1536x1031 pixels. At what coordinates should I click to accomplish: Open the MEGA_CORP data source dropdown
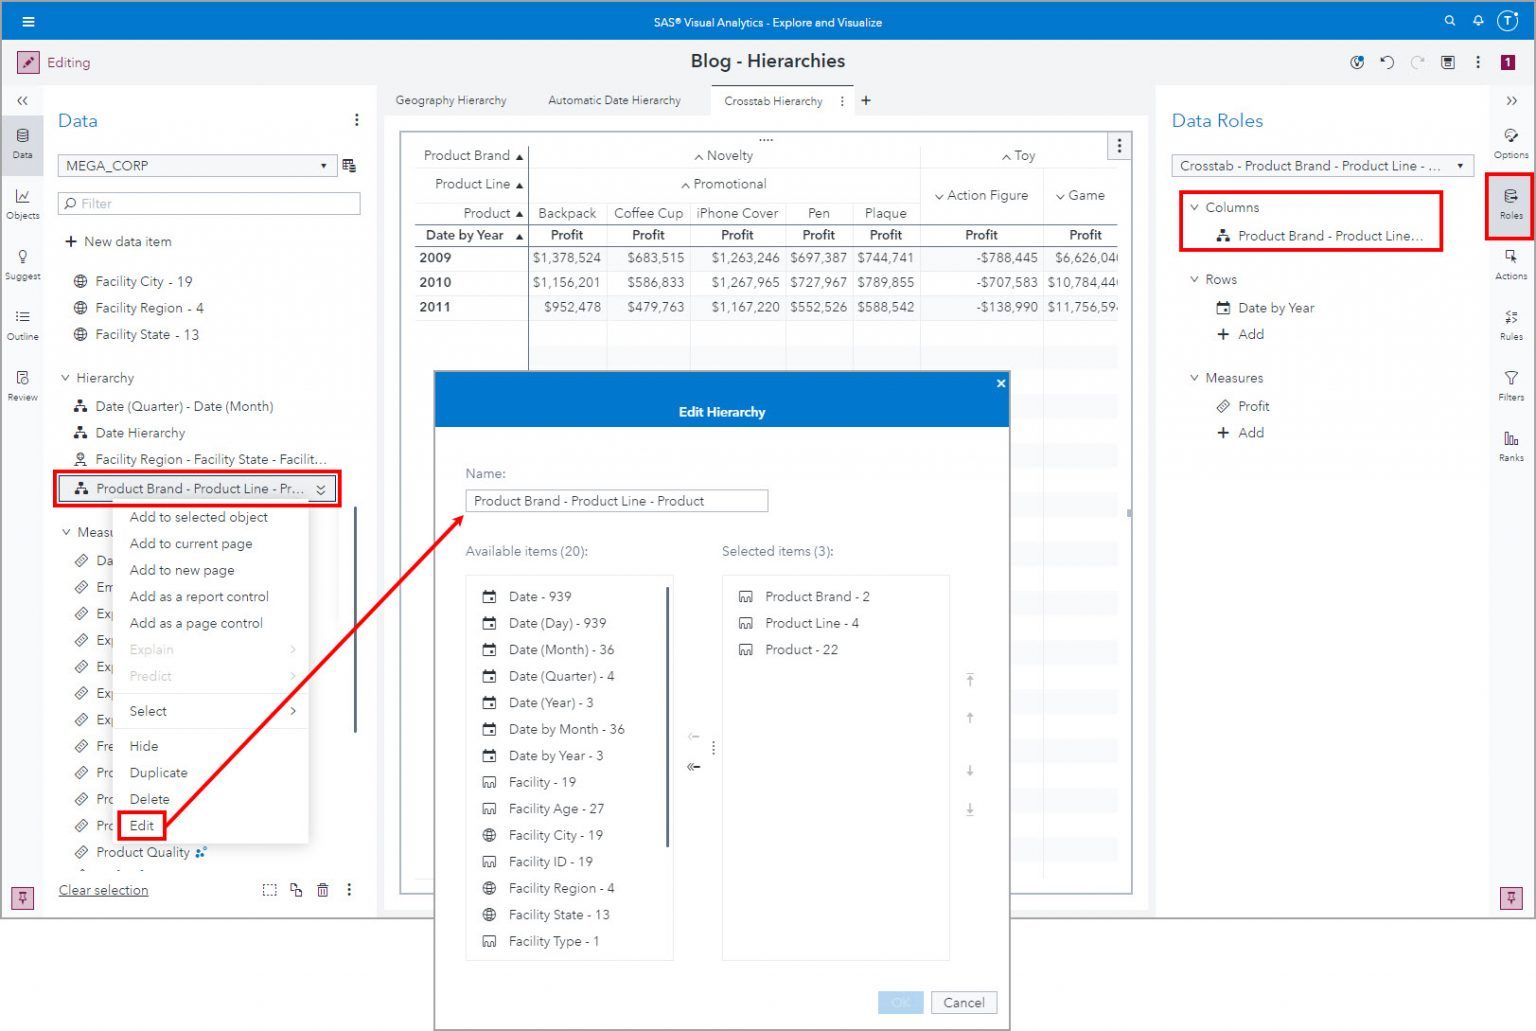[x=323, y=165]
